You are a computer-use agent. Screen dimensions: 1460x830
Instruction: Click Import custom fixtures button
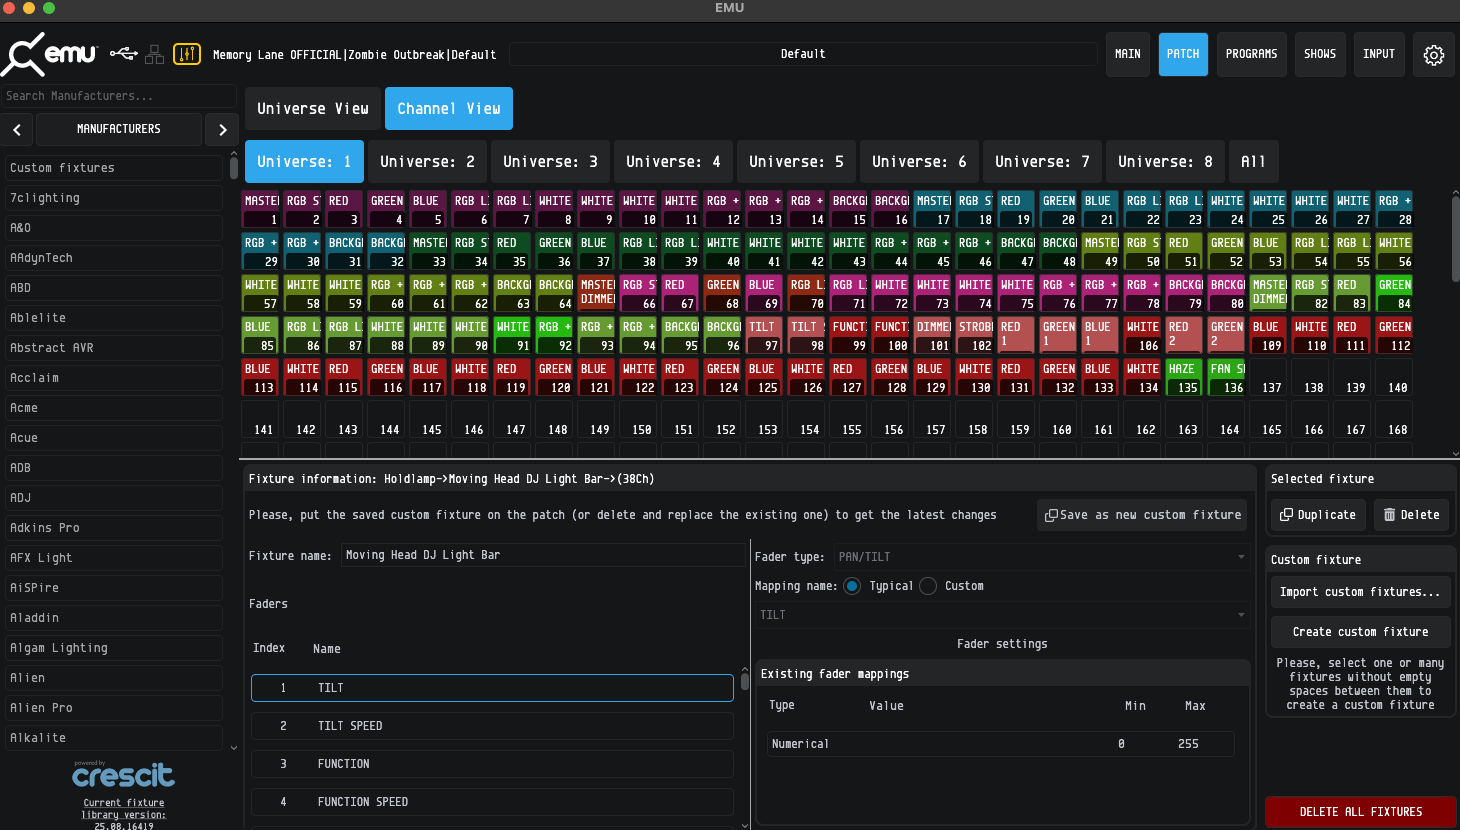[x=1360, y=592]
